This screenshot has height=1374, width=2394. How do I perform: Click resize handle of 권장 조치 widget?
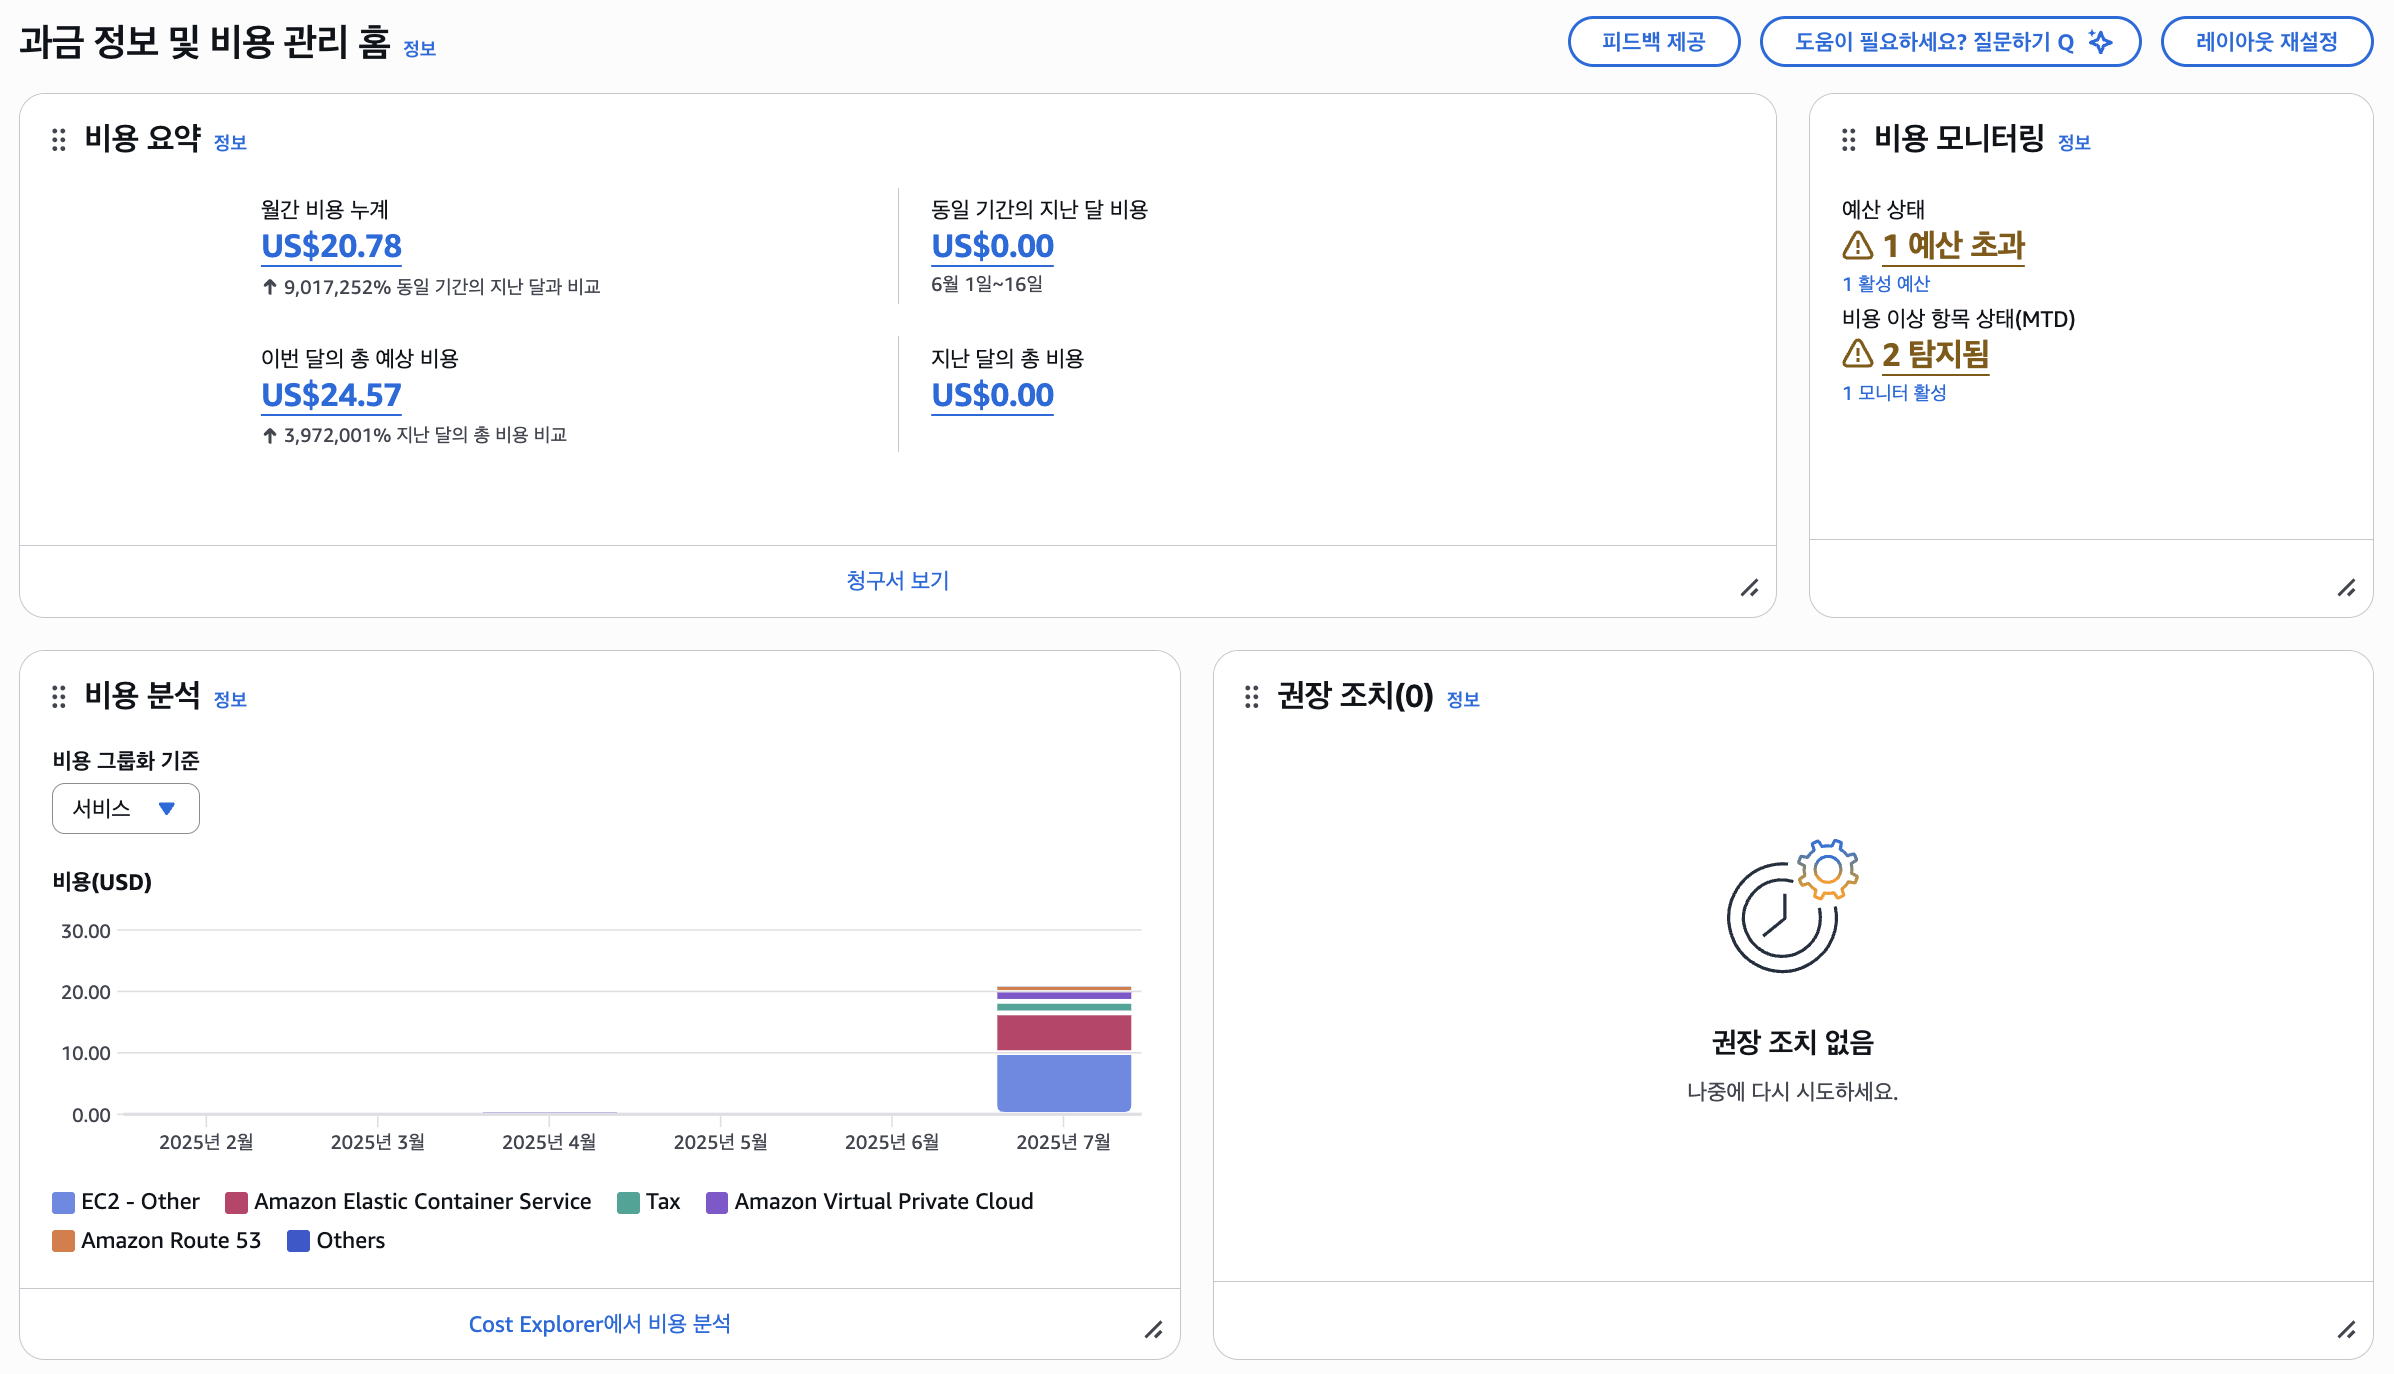coord(2346,1330)
